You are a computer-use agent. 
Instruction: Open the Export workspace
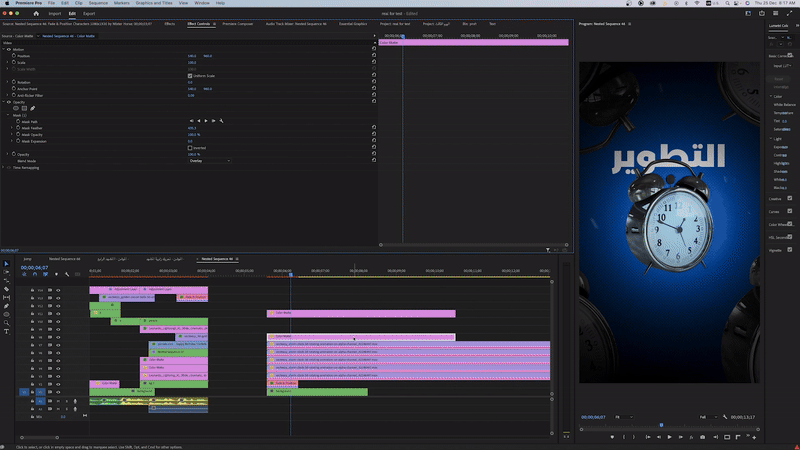point(89,13)
